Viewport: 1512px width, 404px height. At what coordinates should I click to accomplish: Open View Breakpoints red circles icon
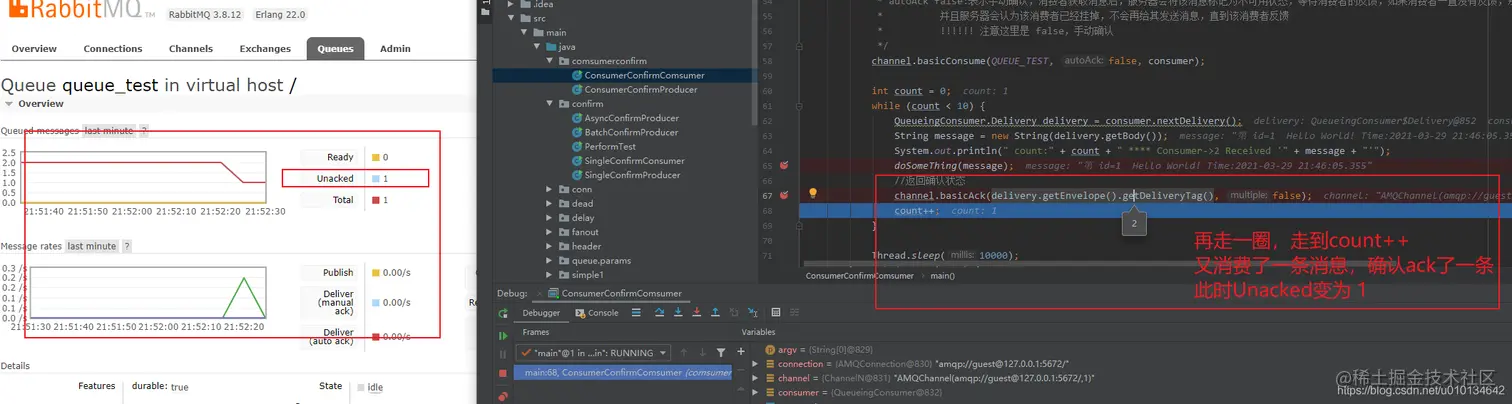(x=503, y=396)
